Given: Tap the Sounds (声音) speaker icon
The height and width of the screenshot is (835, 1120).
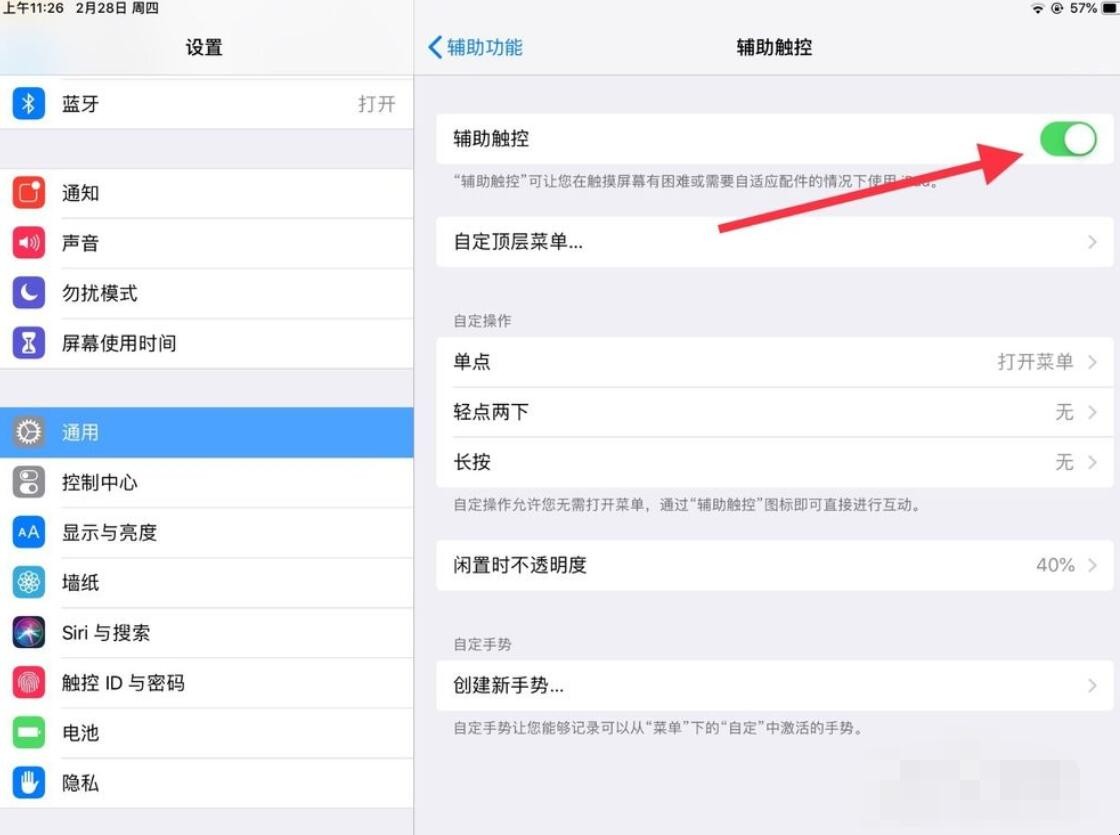Looking at the screenshot, I should [x=29, y=243].
